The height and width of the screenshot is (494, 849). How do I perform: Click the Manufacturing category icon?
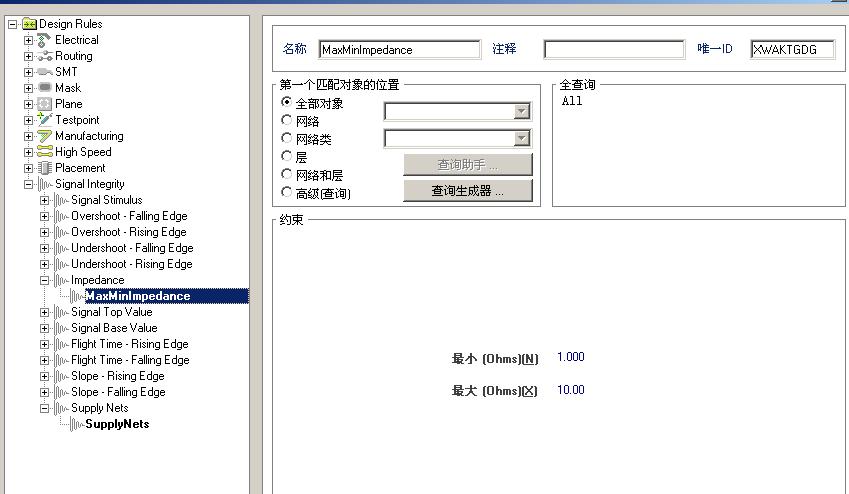44,136
